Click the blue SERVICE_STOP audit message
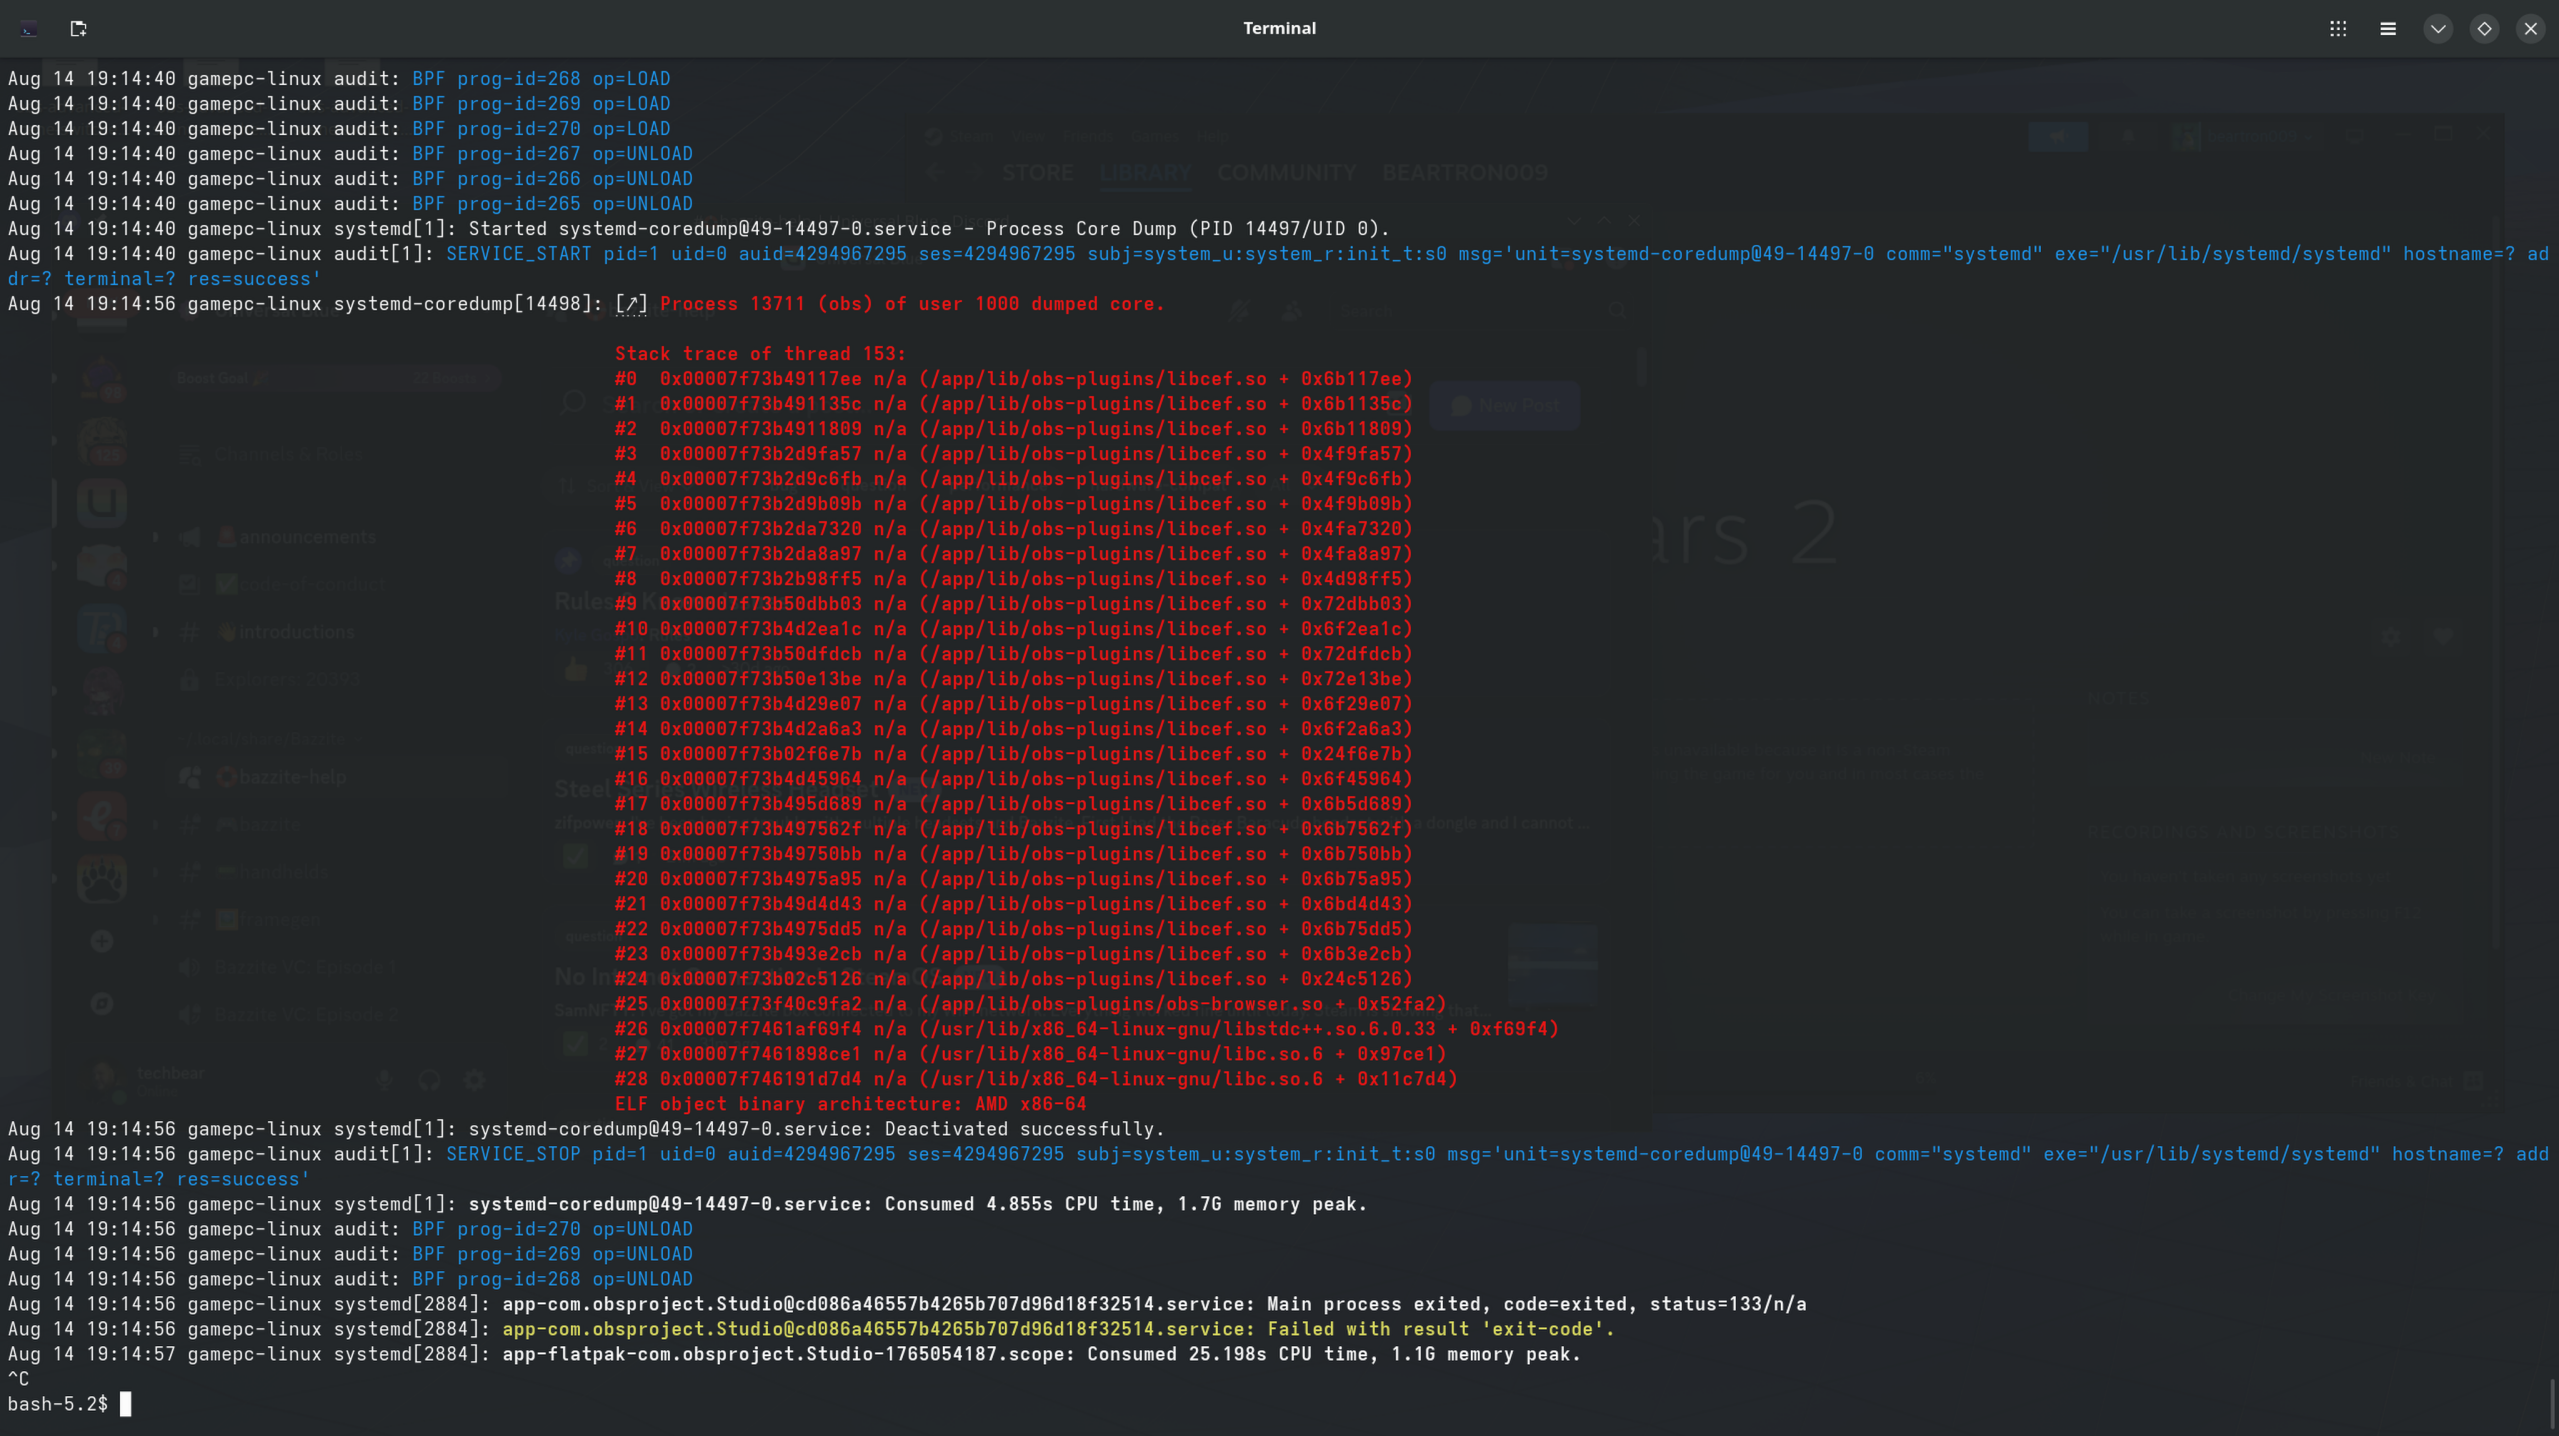 [1278, 1166]
